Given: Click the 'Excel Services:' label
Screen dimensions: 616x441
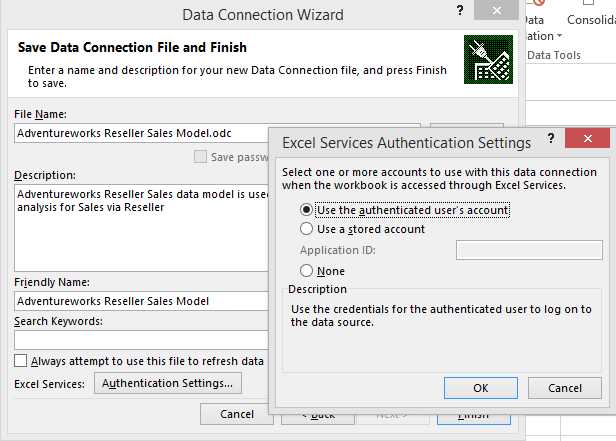Looking at the screenshot, I should pyautogui.click(x=50, y=384).
